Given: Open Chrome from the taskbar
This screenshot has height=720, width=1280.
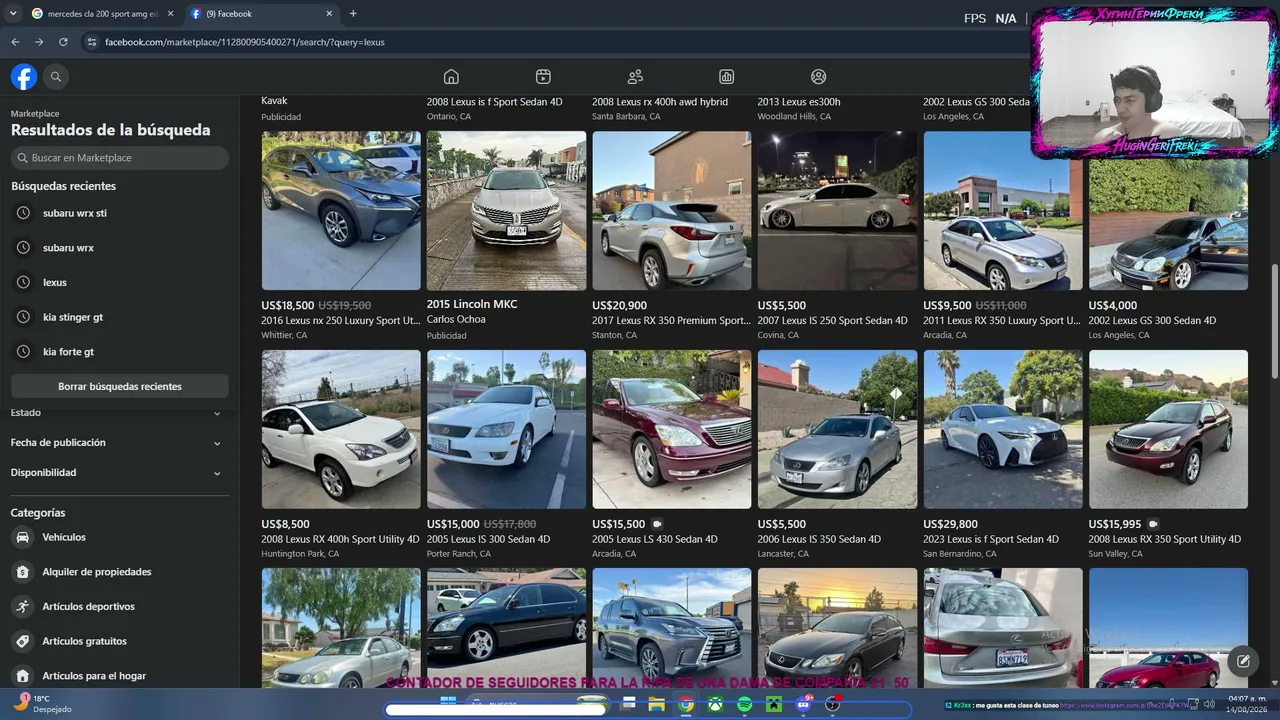Looking at the screenshot, I should click(686, 705).
